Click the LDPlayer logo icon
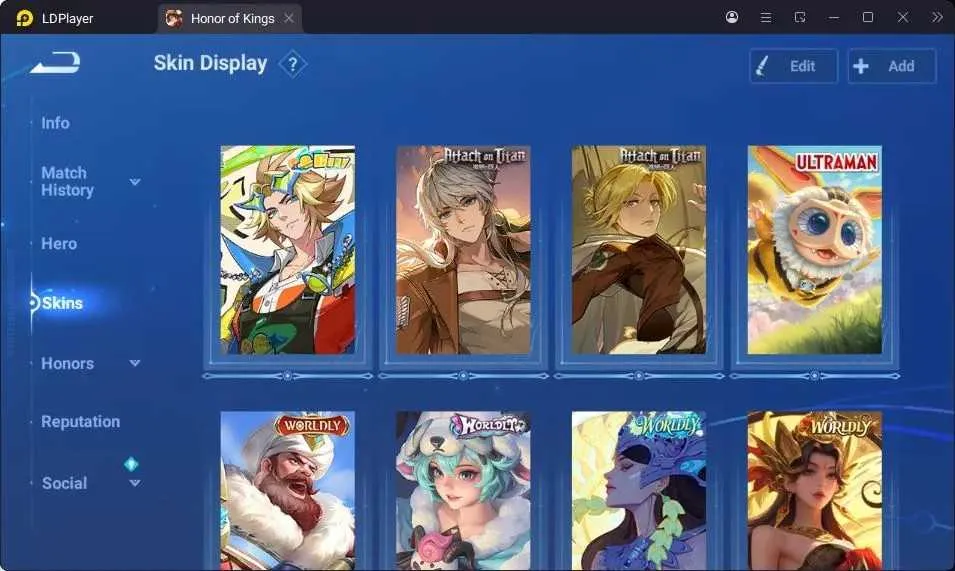The width and height of the screenshot is (955, 571). click(x=24, y=18)
